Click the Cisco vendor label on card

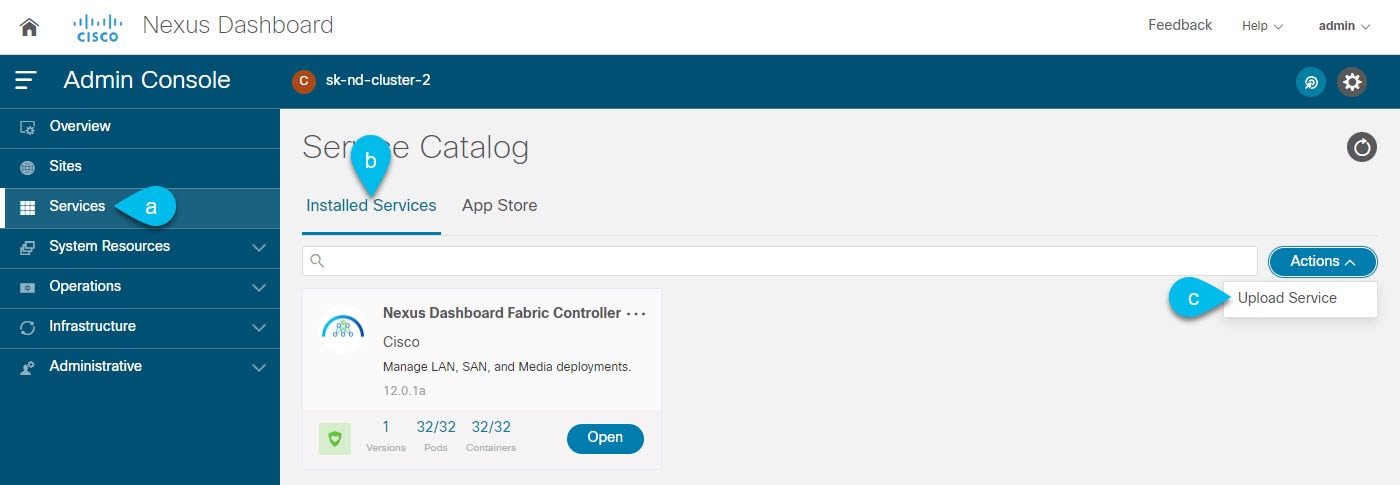[x=401, y=342]
